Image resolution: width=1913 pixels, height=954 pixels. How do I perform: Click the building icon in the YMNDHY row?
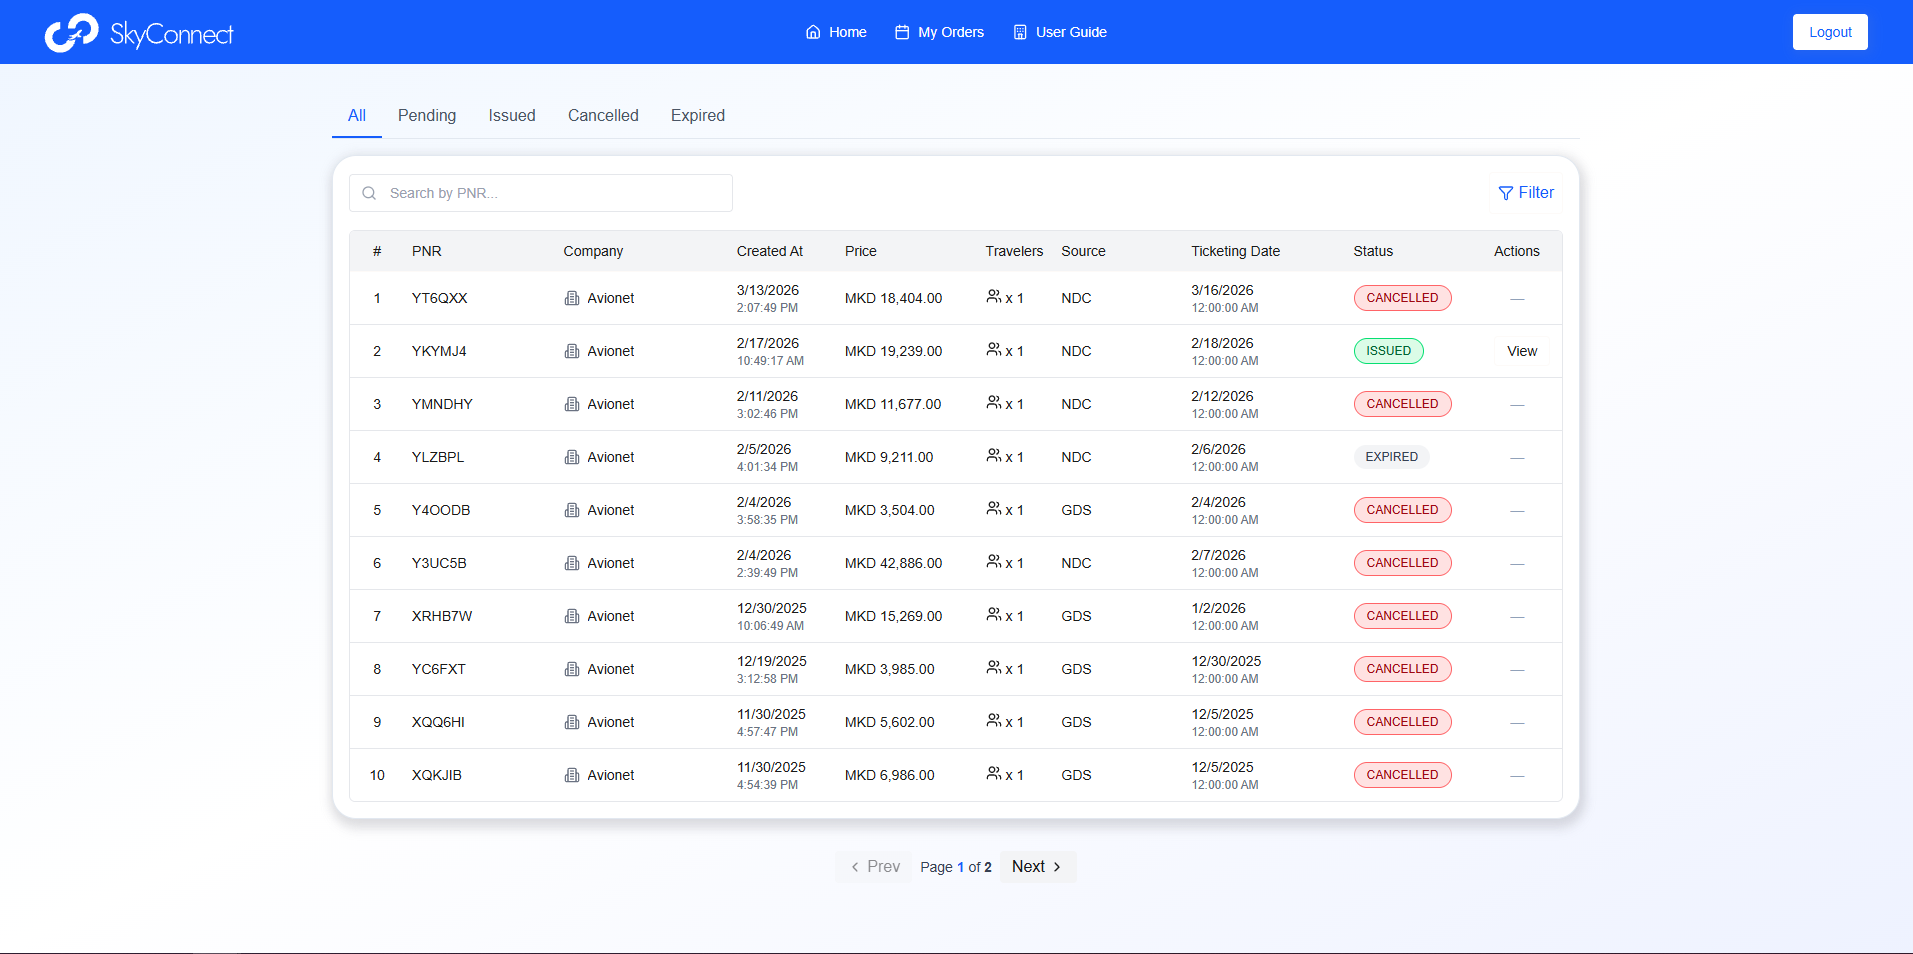click(572, 404)
